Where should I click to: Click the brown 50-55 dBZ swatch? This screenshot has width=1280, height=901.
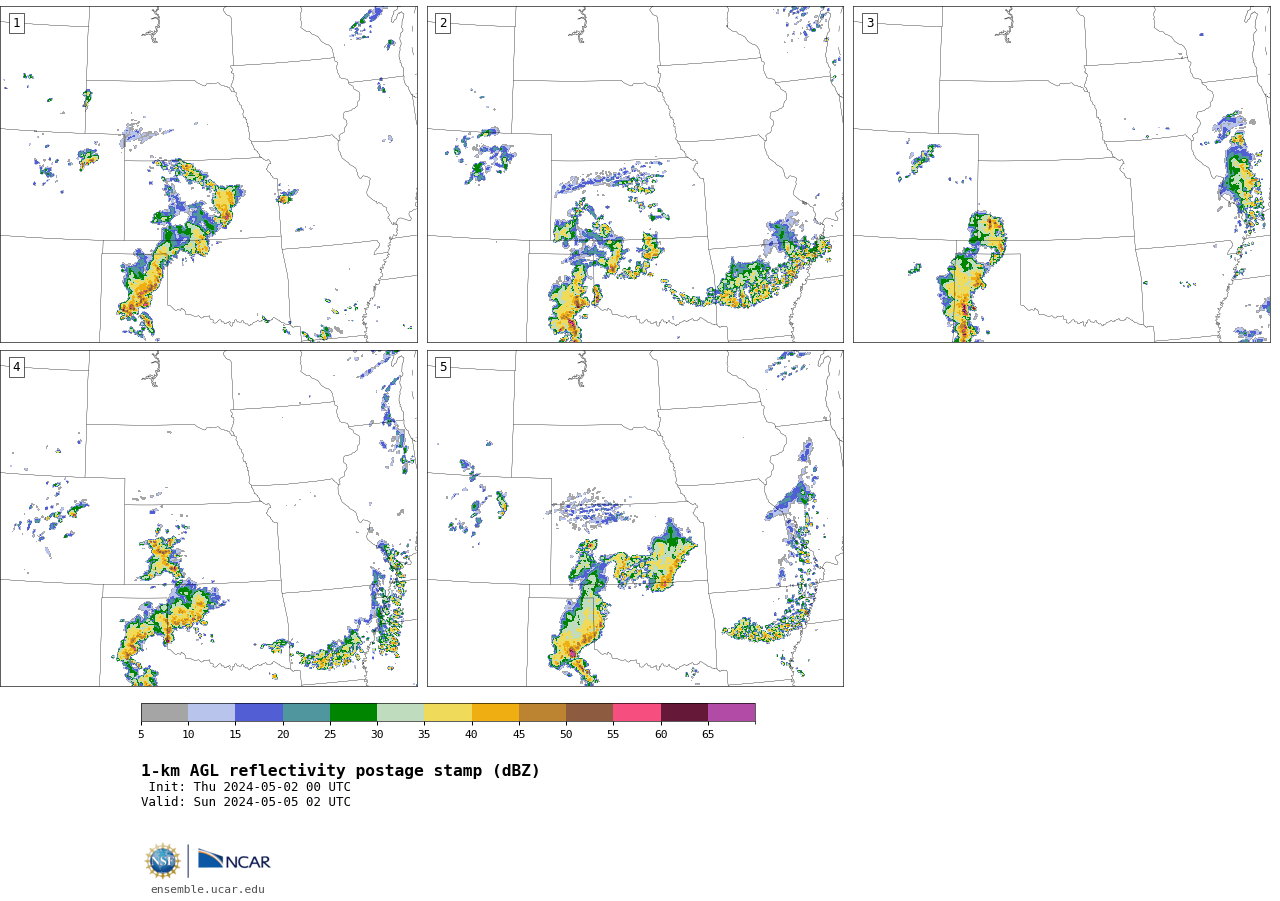tap(589, 713)
